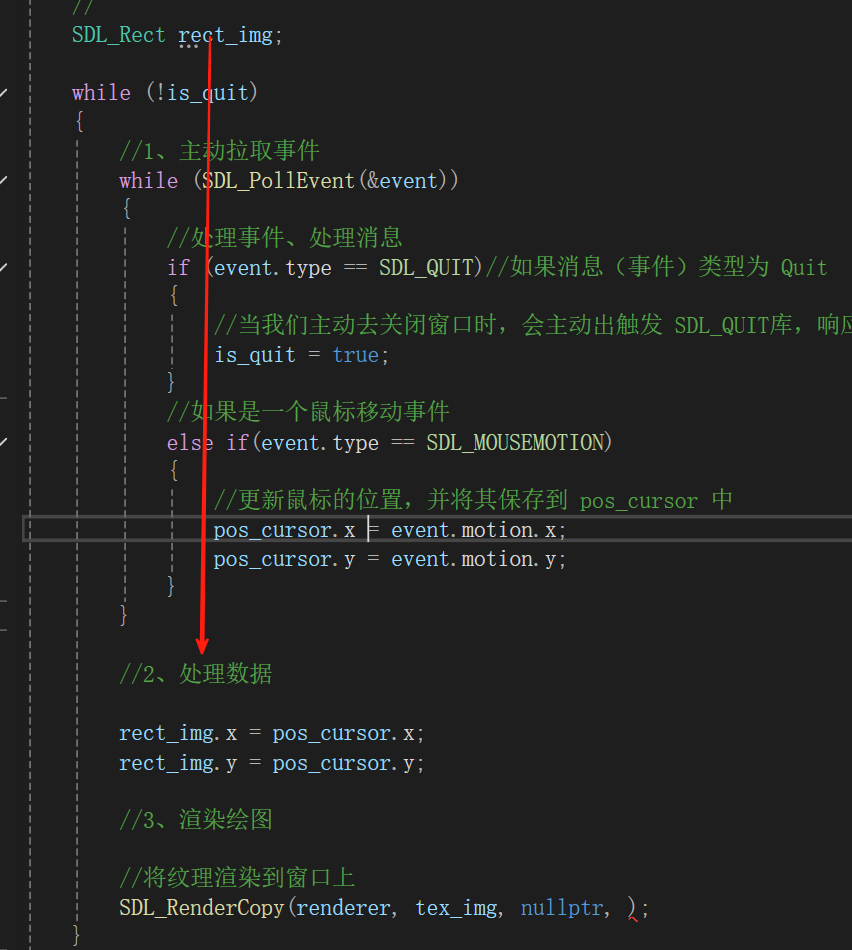Click pos_cursor.y assigned from event.motion.y
This screenshot has height=950, width=852.
point(284,559)
